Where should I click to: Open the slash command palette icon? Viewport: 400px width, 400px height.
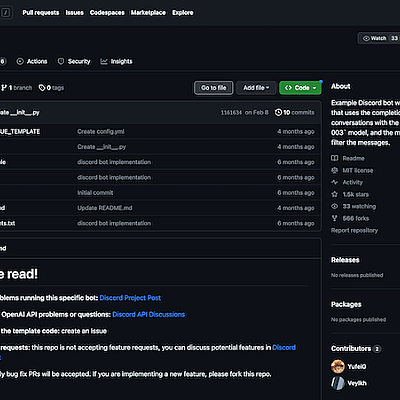point(6,13)
